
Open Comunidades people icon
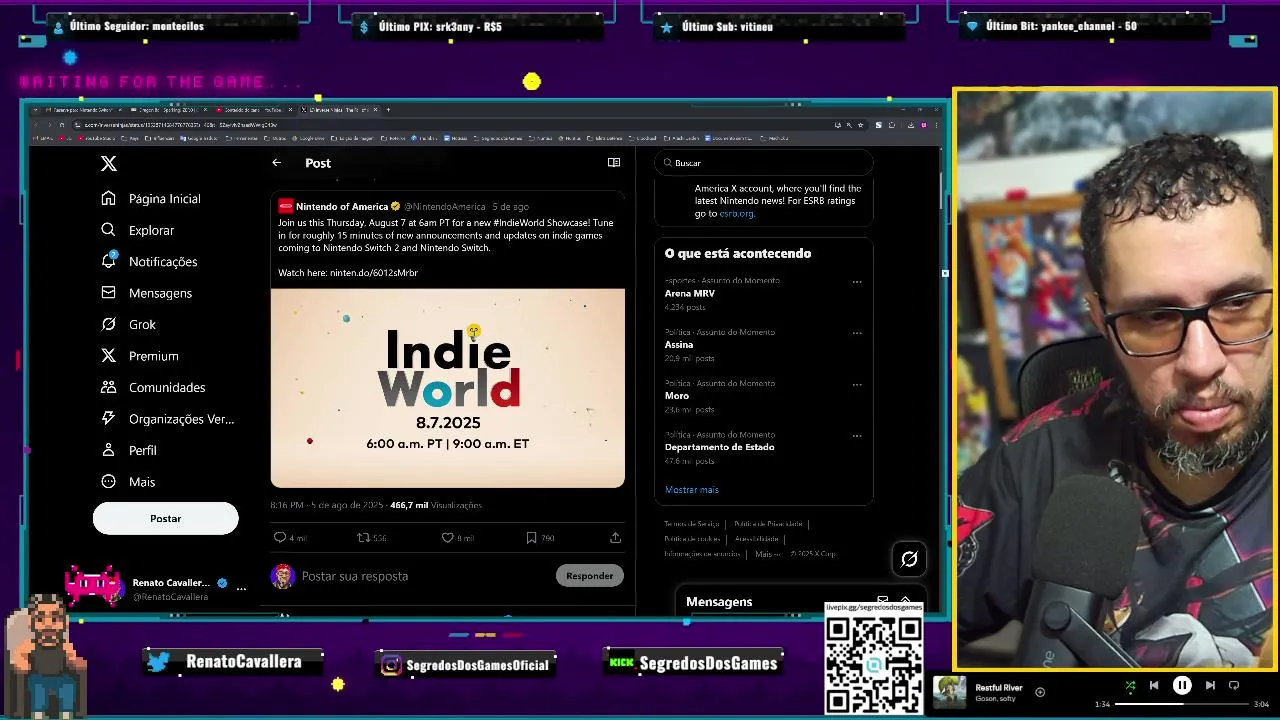click(x=108, y=387)
